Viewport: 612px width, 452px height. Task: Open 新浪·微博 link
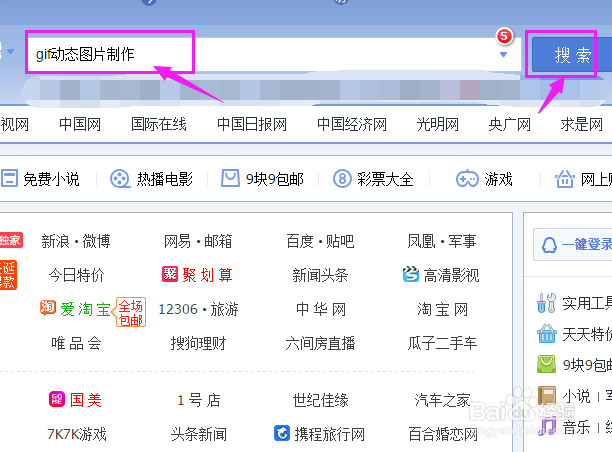pyautogui.click(x=76, y=241)
